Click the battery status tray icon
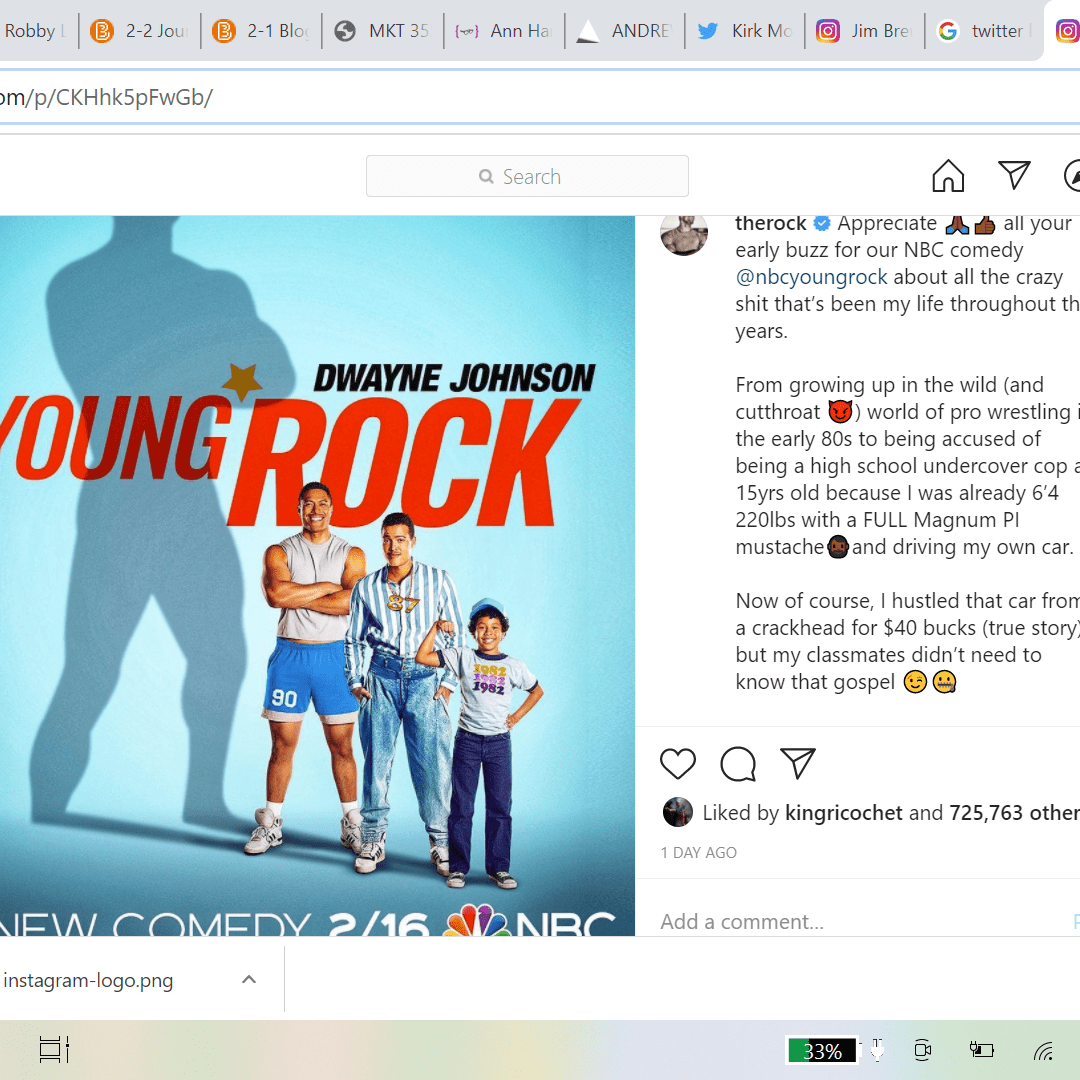The width and height of the screenshot is (1080, 1080). (981, 1049)
